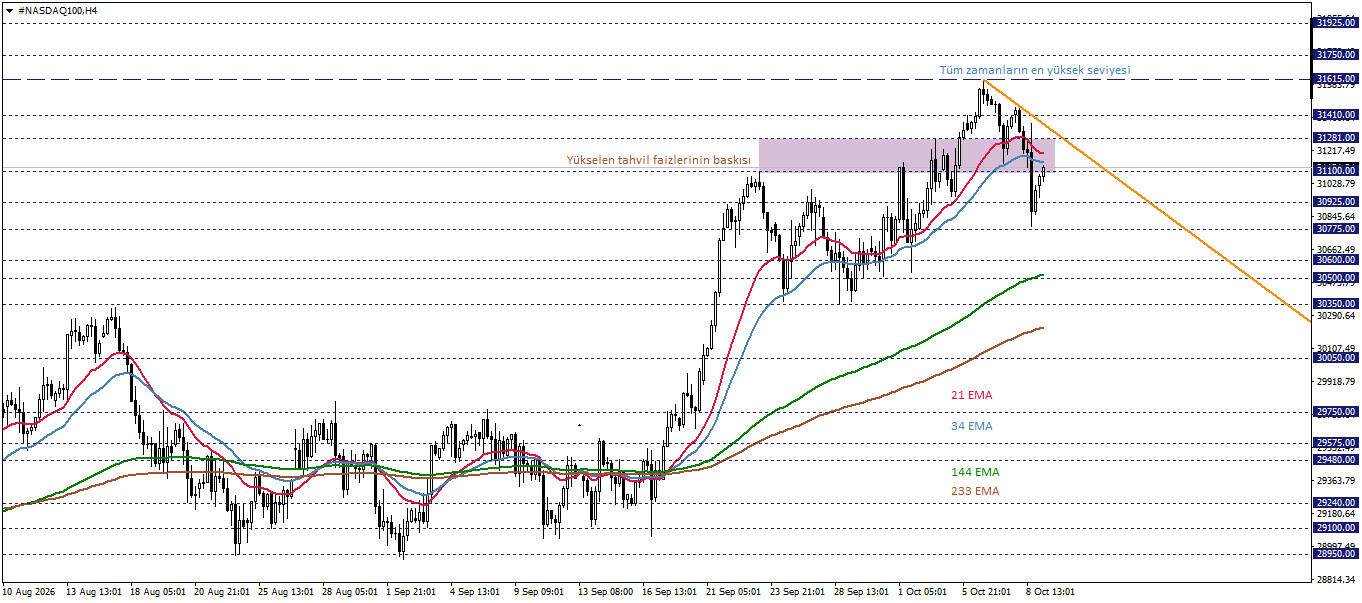Click the '20 Aug 21:01' time axis label

[x=222, y=591]
